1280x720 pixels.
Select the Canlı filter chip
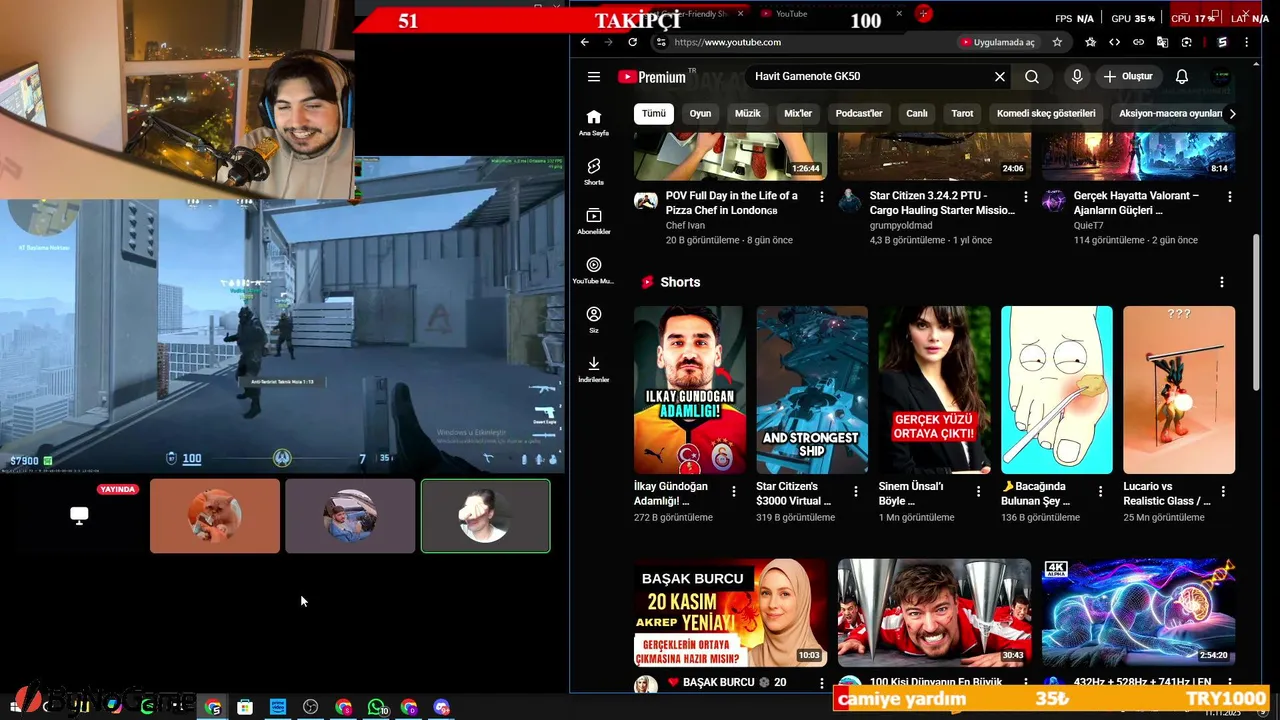coord(917,113)
